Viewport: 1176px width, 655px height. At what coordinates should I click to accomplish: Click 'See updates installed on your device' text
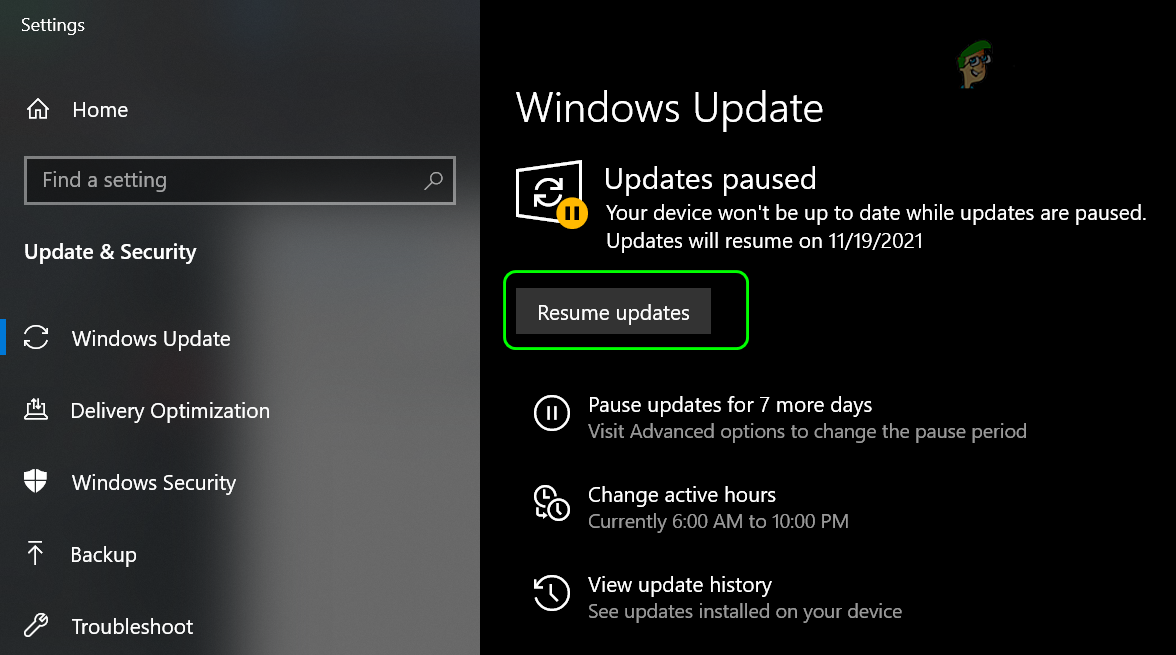(745, 611)
